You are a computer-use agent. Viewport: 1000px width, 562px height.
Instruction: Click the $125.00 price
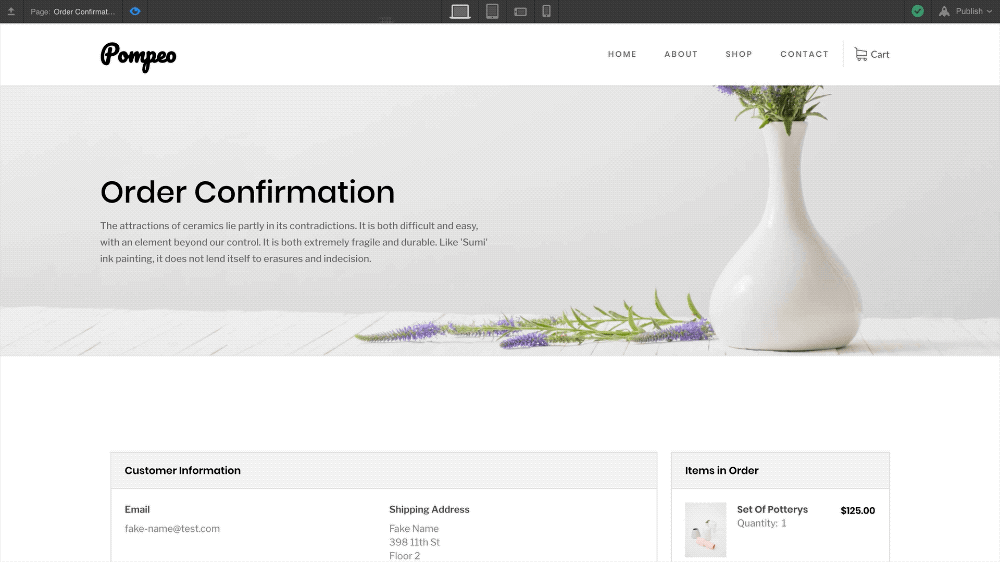[x=858, y=510]
